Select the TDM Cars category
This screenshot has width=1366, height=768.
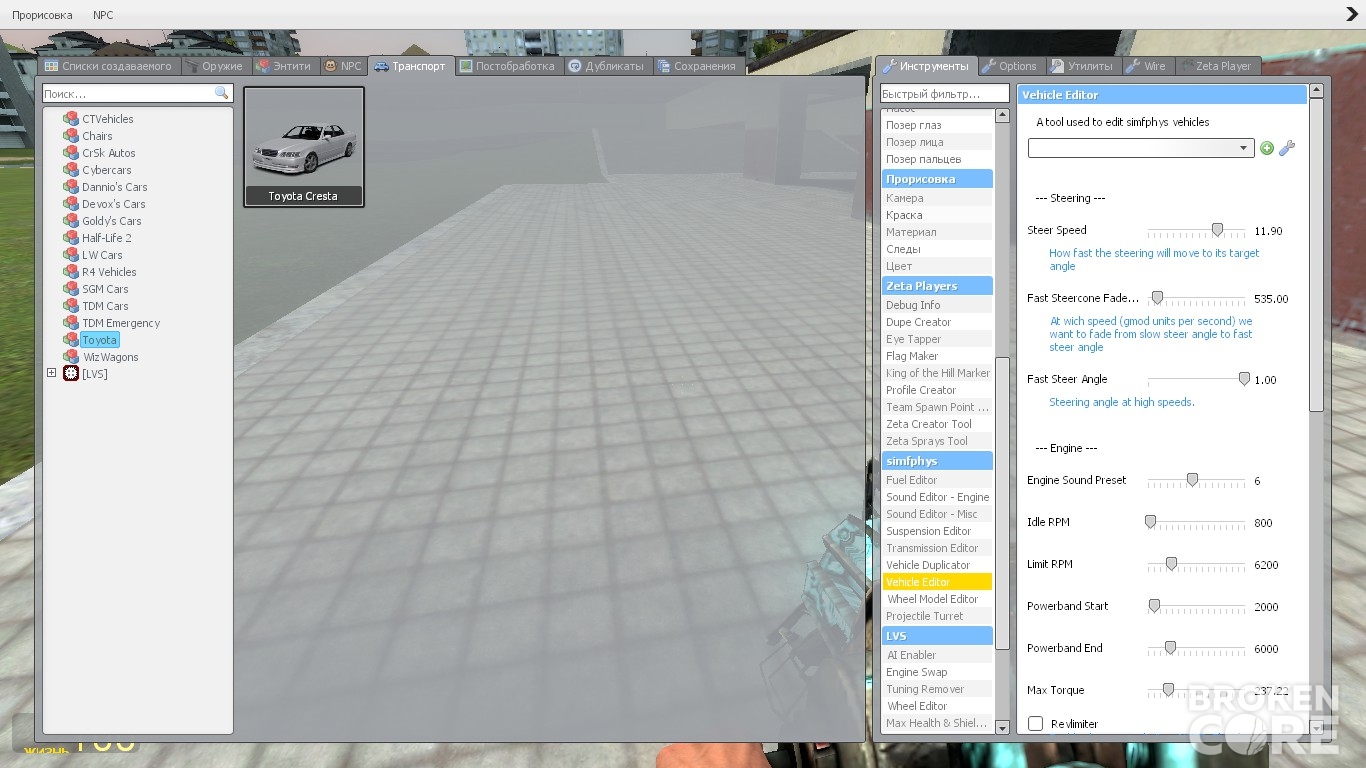105,306
